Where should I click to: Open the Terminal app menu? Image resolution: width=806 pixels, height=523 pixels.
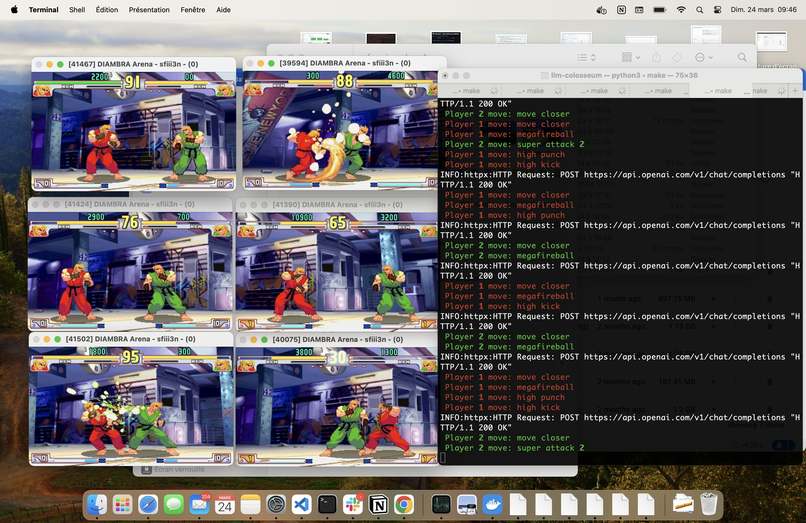(44, 9)
